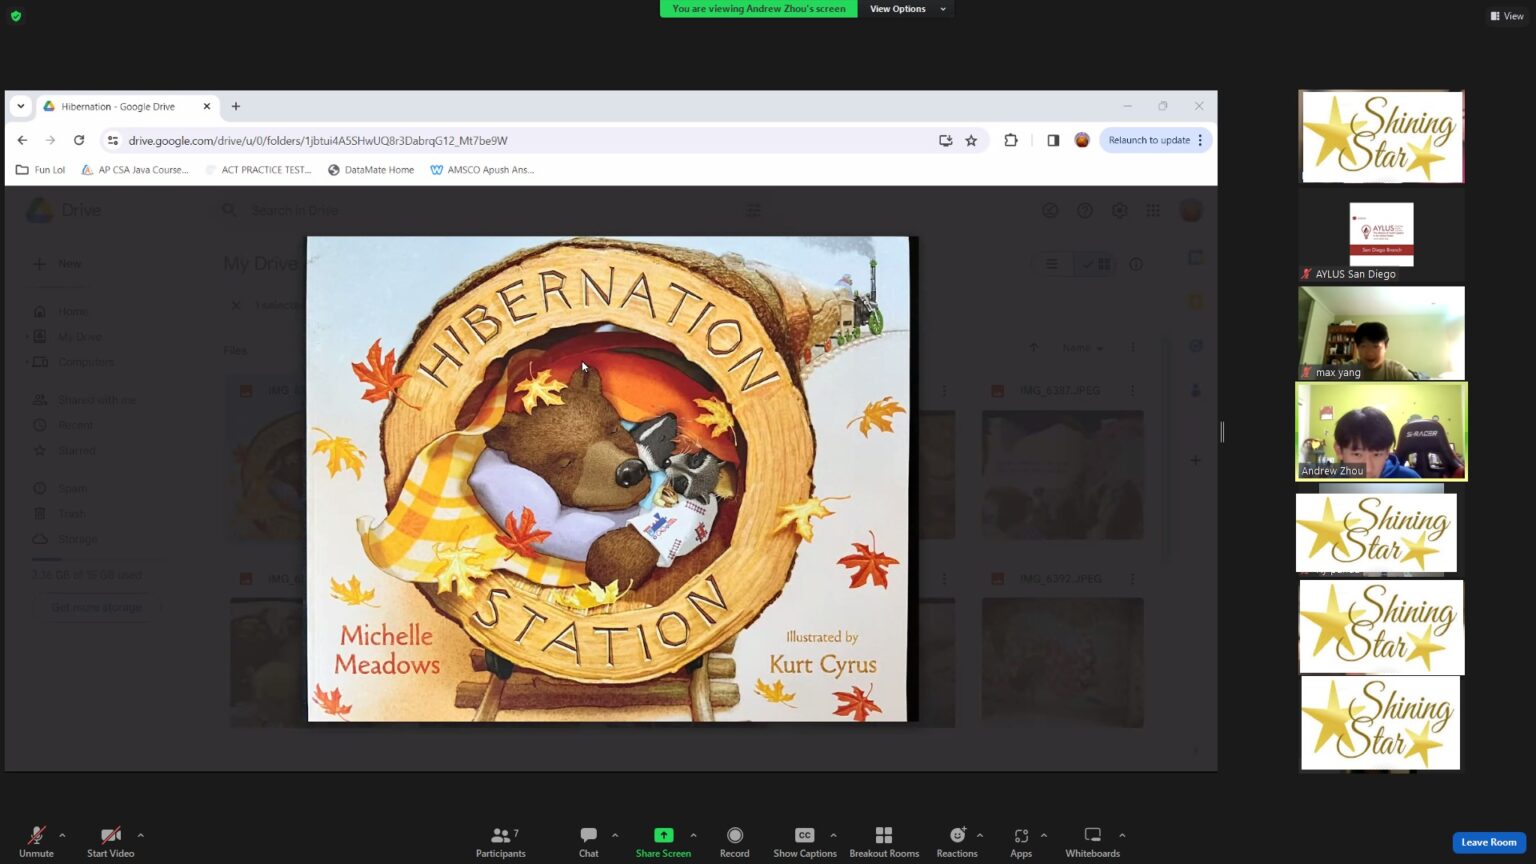Screen dimensions: 1536x864
Task: Open the Zoom Chat panel
Action: [x=588, y=841]
